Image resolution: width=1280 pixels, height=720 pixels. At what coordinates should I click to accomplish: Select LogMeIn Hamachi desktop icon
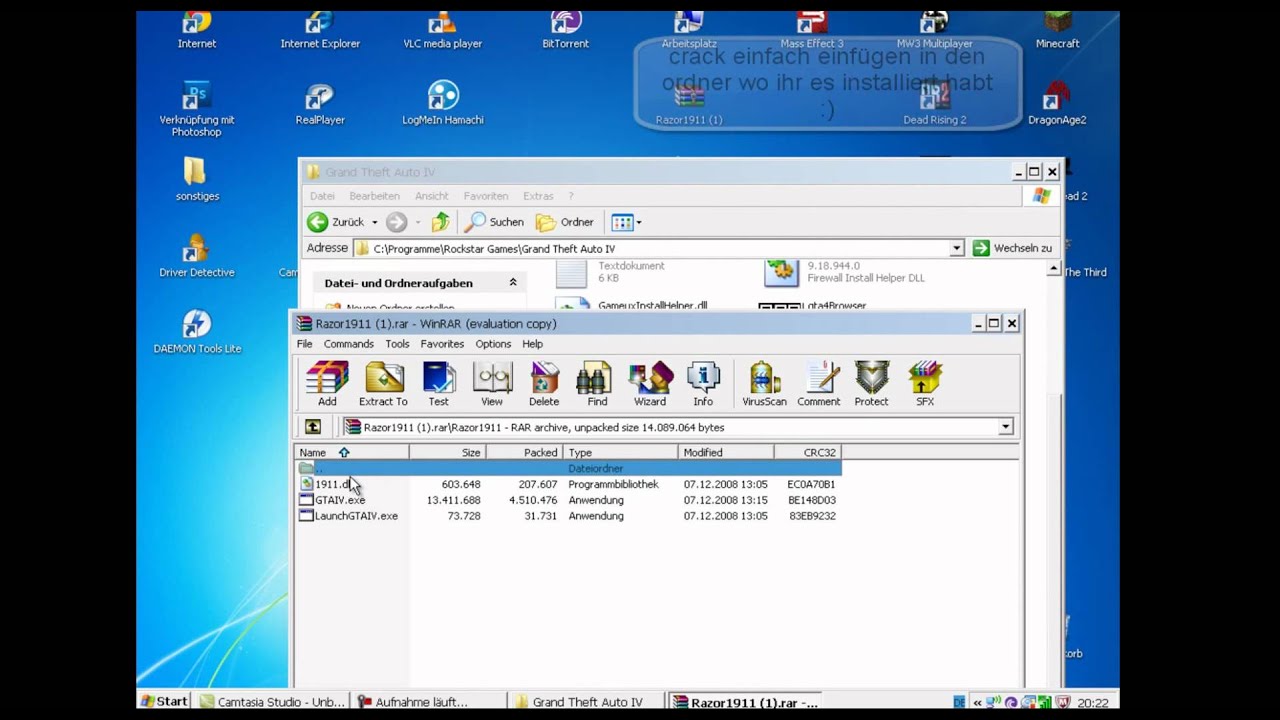click(x=443, y=104)
